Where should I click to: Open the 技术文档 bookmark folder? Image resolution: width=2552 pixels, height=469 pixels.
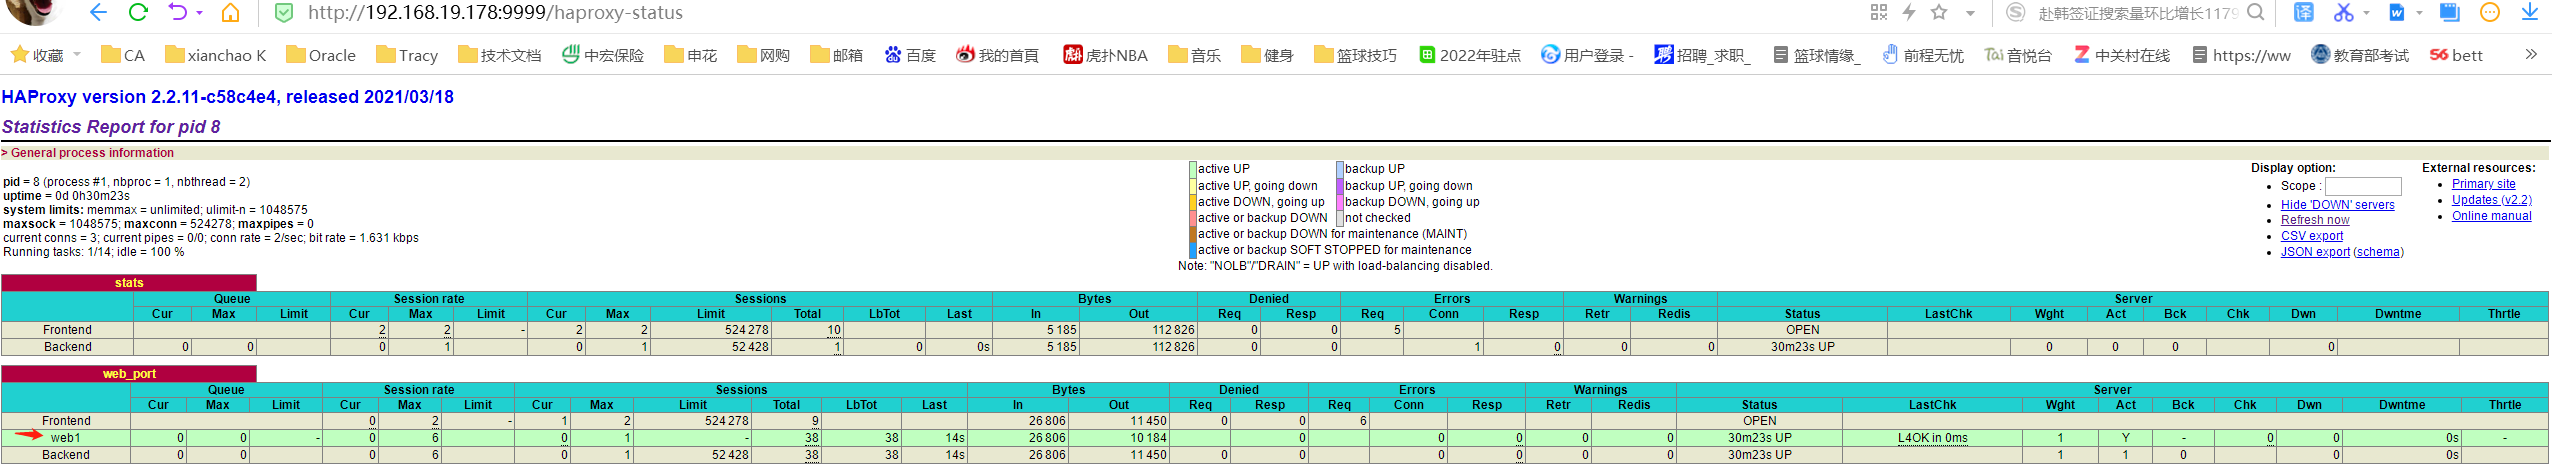pyautogui.click(x=499, y=55)
